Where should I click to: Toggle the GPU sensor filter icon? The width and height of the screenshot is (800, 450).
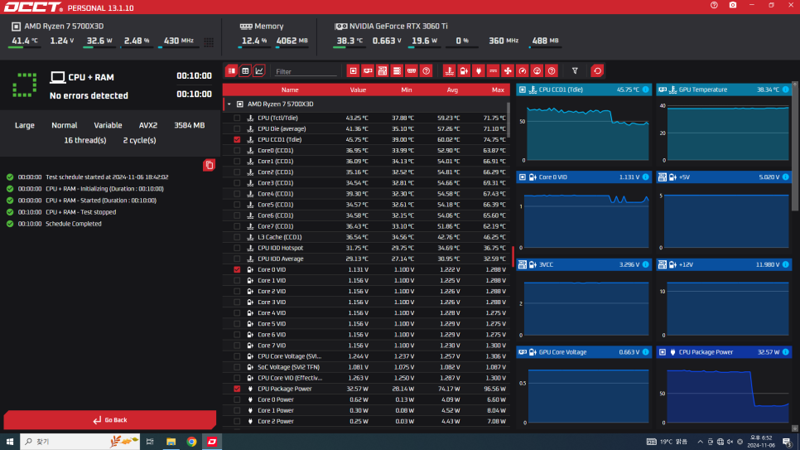point(368,71)
